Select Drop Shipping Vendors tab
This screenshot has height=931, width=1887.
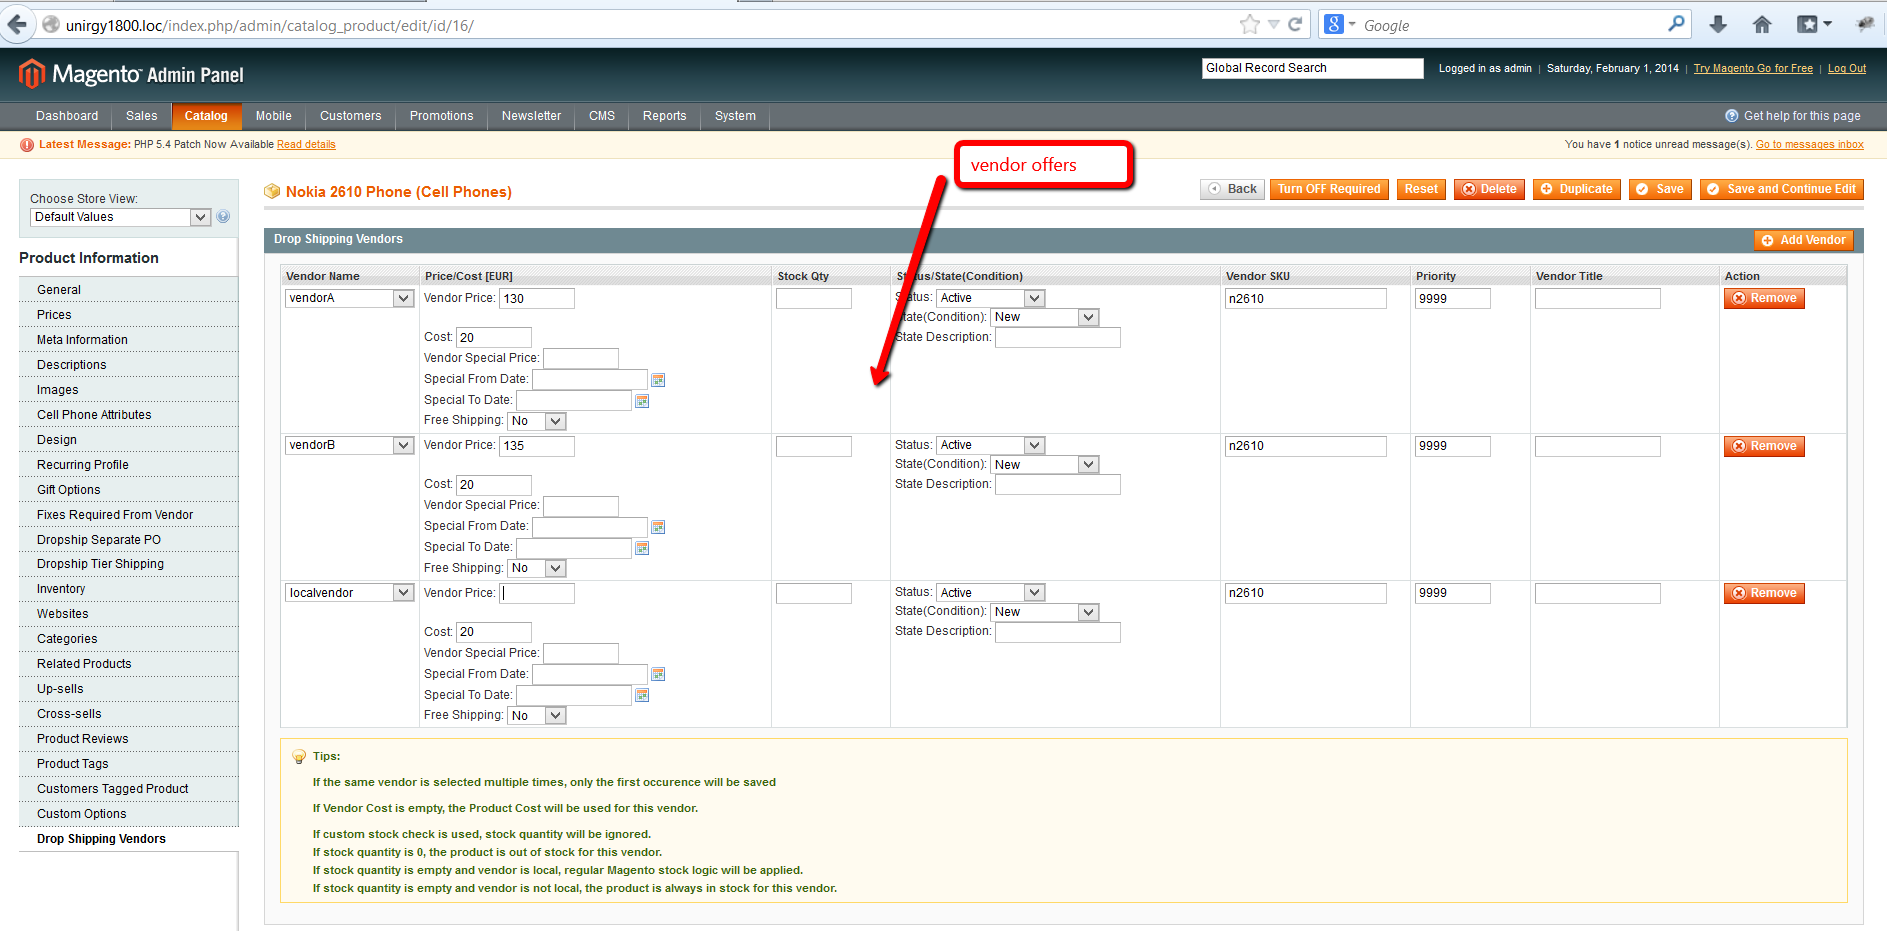128,839
